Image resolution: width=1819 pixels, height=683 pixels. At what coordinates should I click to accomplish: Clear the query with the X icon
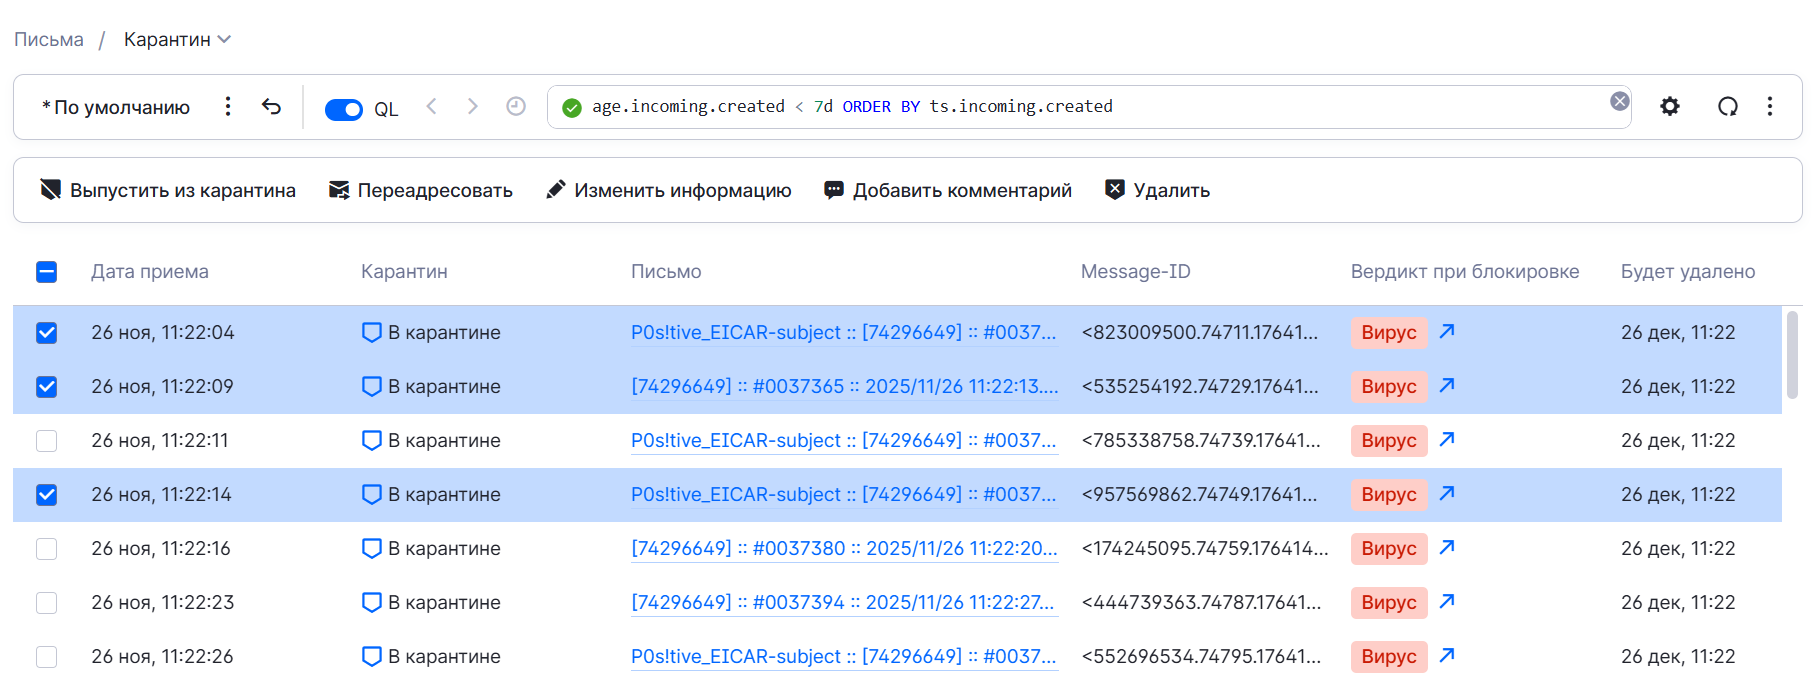point(1619,101)
